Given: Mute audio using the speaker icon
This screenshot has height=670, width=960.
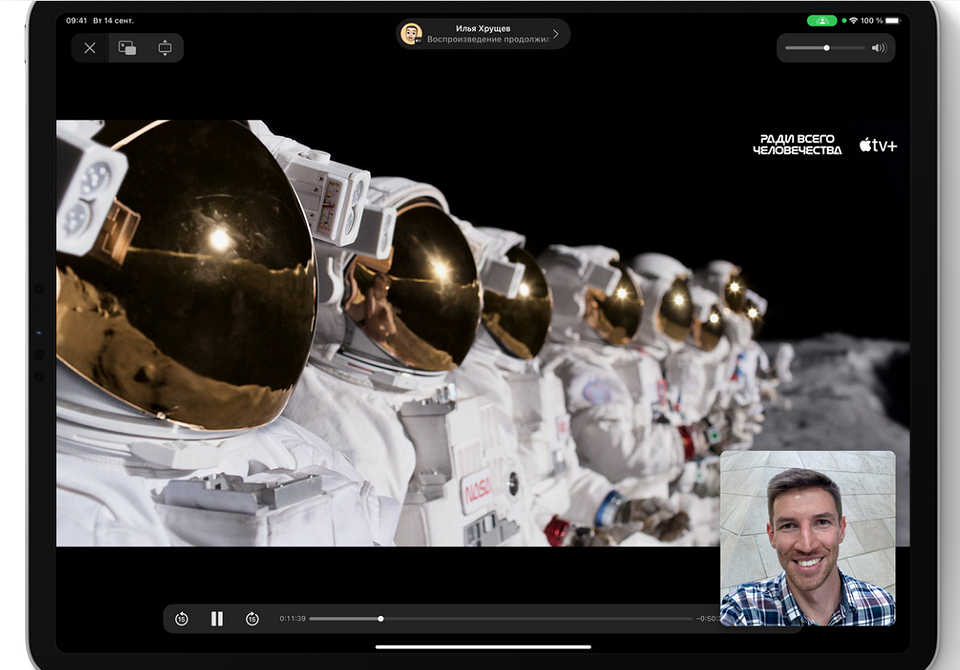Looking at the screenshot, I should 878,48.
